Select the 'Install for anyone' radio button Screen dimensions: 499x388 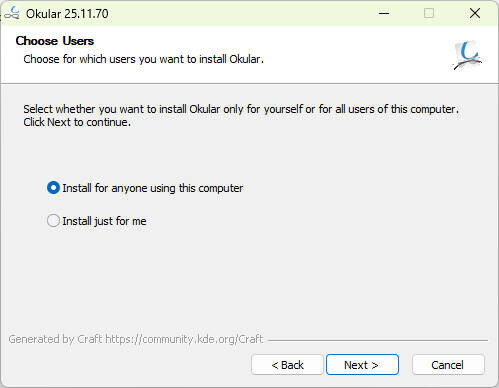tap(53, 188)
